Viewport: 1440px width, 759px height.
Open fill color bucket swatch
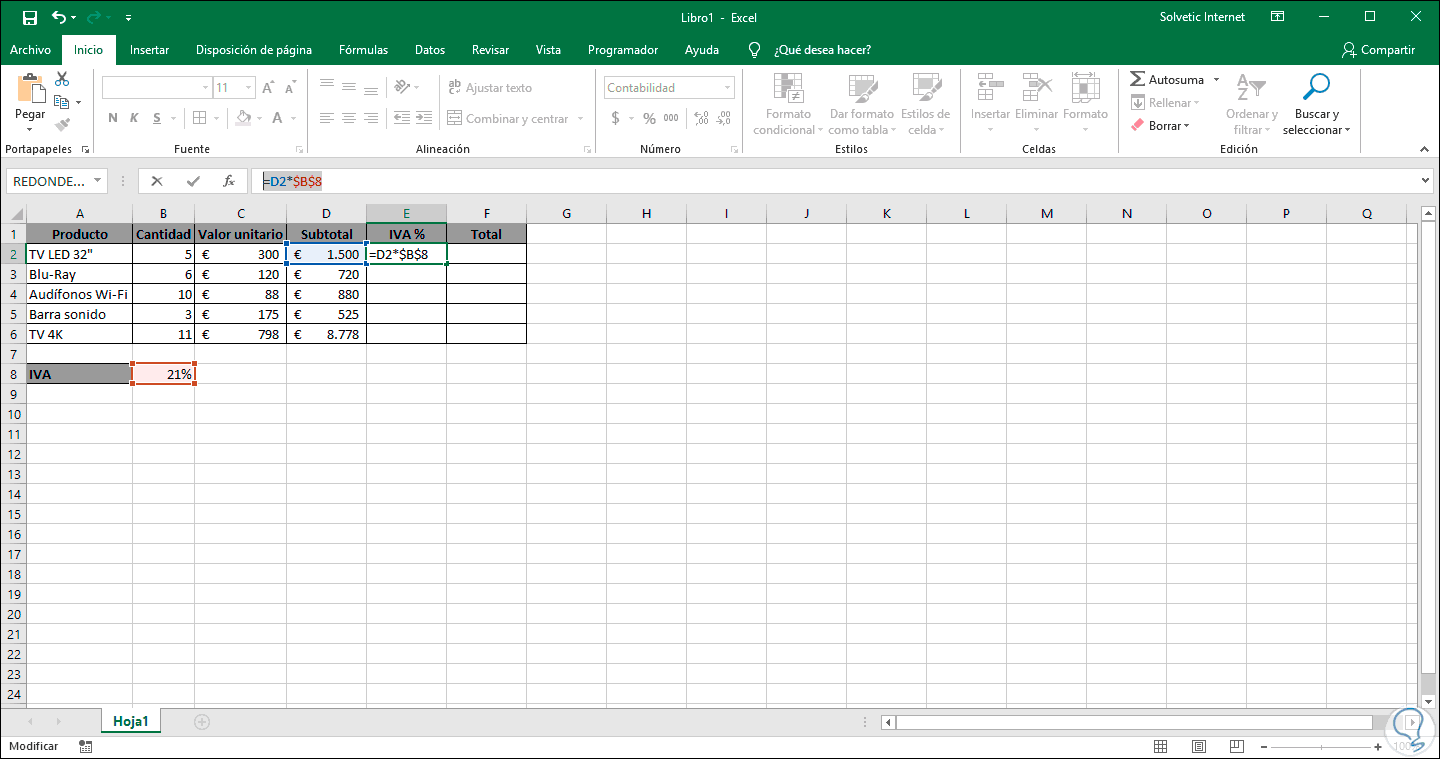coord(243,118)
